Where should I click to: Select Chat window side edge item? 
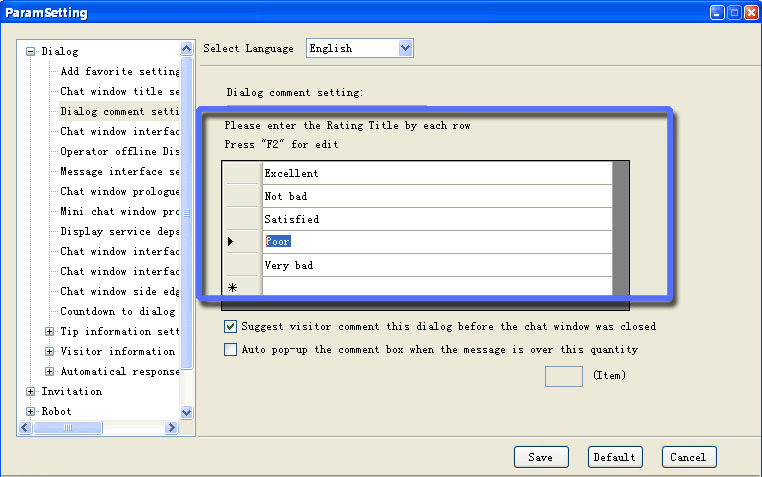click(120, 291)
